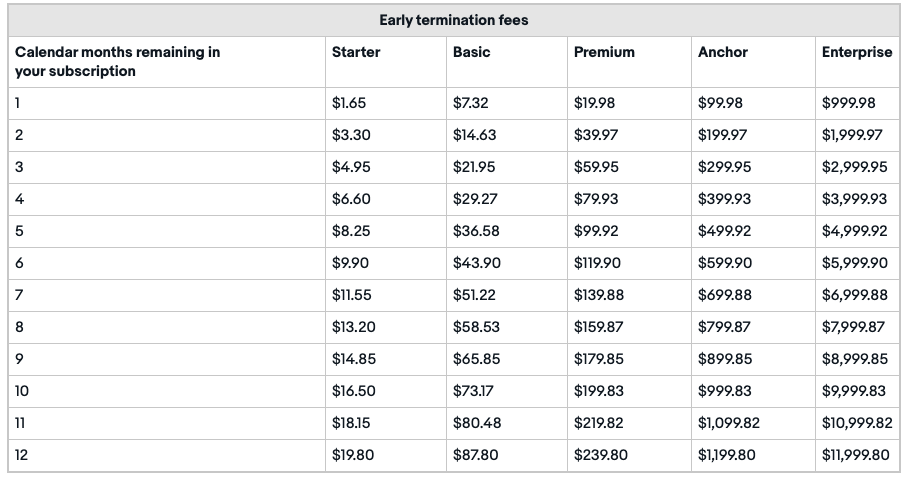Select the $14.63 Basic fee cell

[x=475, y=135]
